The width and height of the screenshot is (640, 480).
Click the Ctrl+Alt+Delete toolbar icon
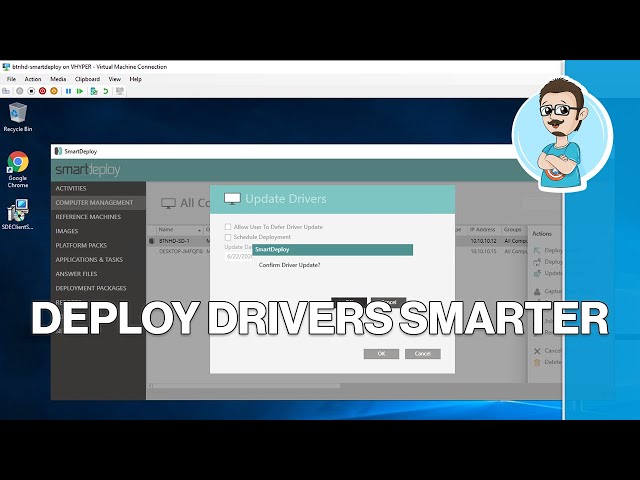[x=6, y=91]
